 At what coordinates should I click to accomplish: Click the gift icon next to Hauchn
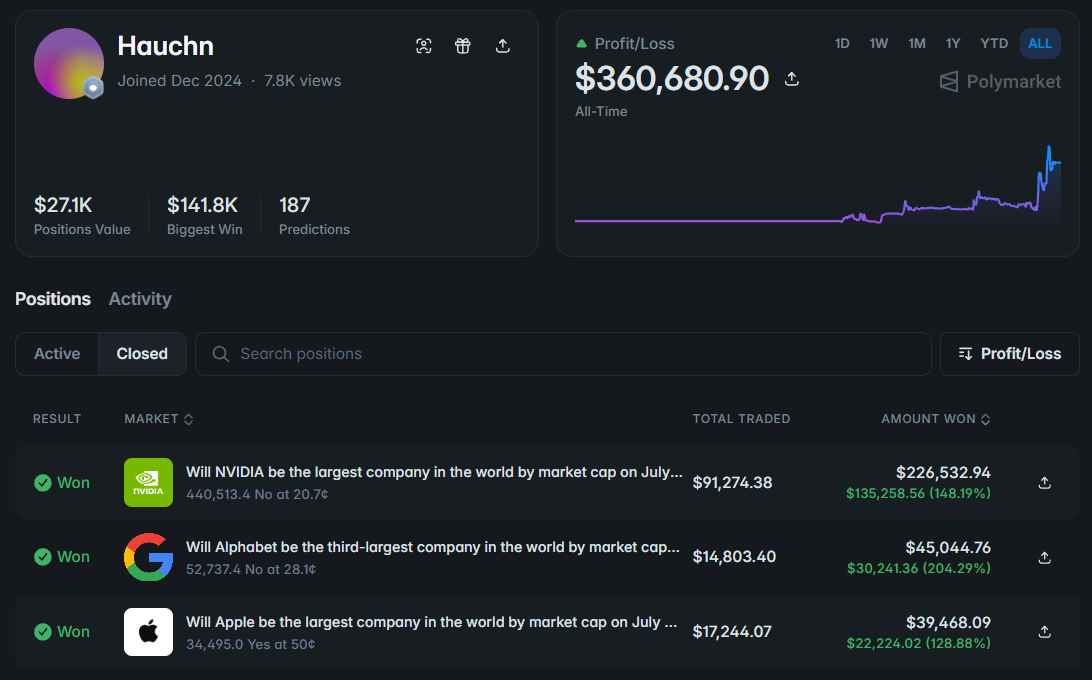(463, 46)
